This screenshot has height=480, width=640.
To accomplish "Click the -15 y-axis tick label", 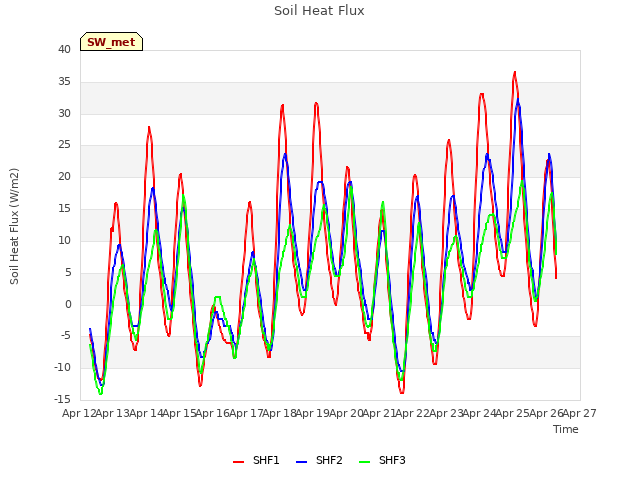I will (62, 400).
